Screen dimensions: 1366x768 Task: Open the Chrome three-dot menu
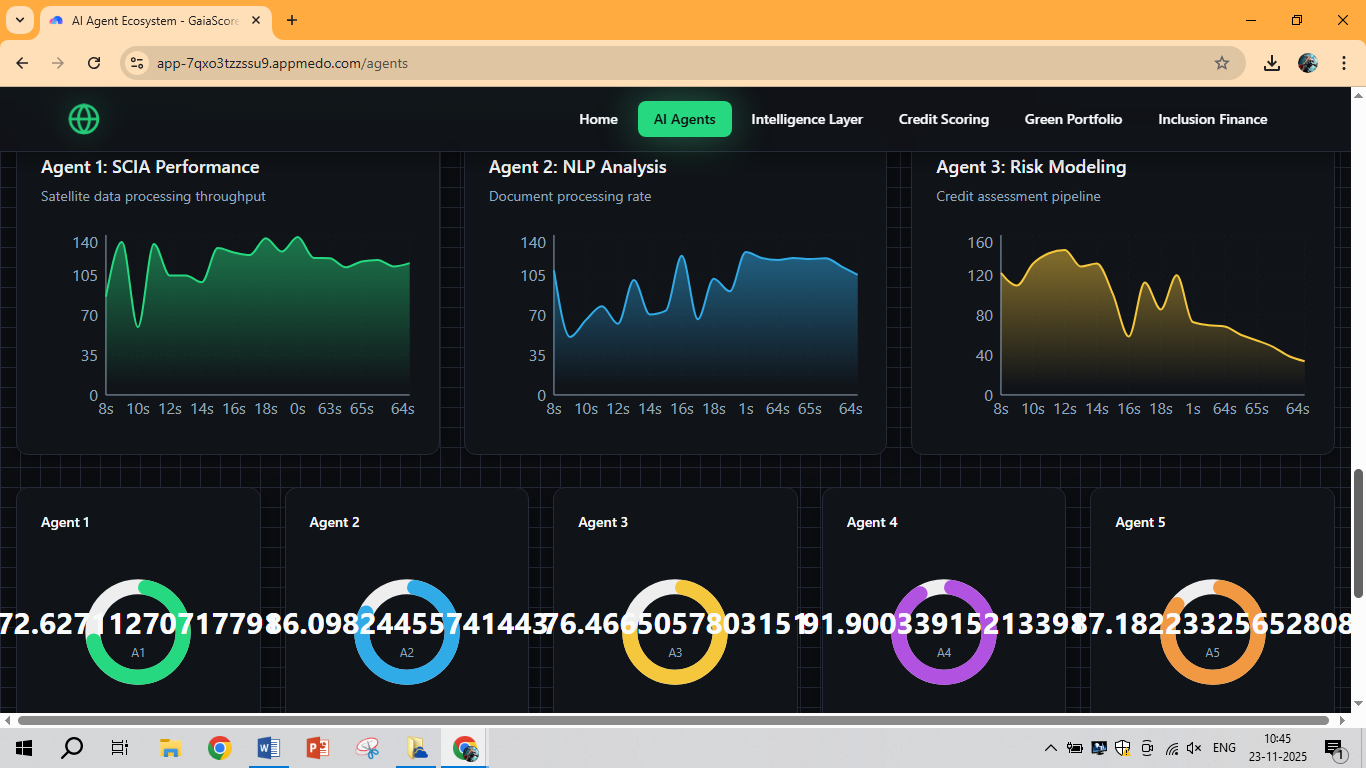tap(1342, 63)
